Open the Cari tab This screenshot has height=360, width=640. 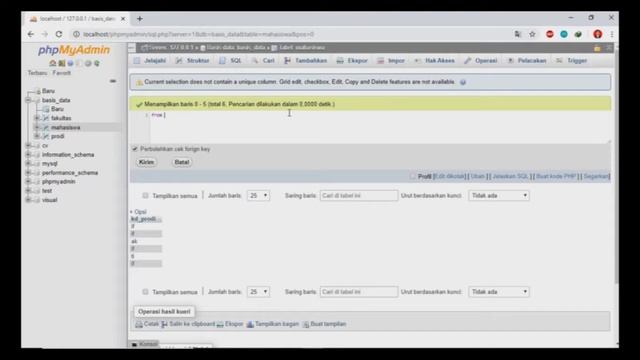[263, 60]
